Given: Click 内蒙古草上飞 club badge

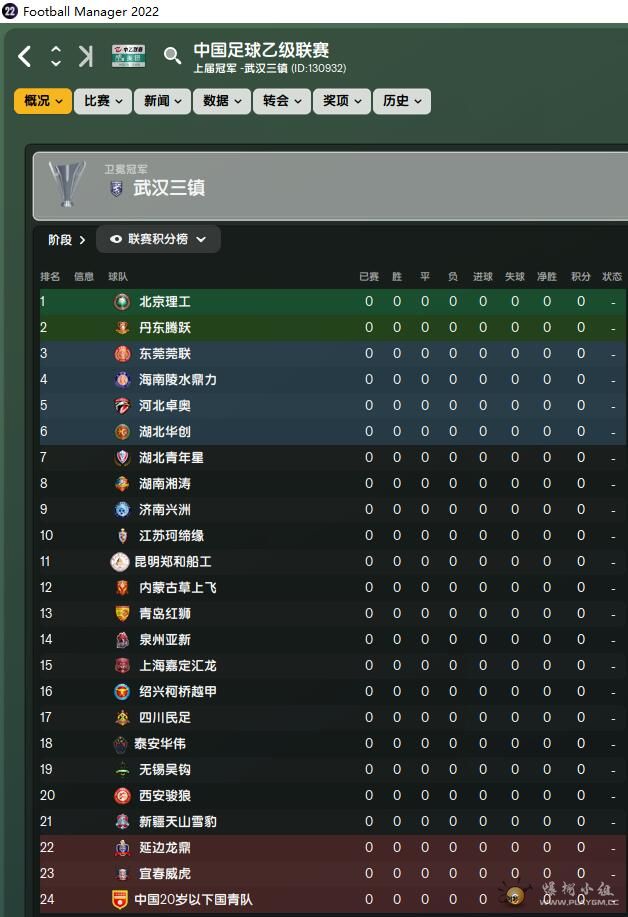Looking at the screenshot, I should 122,587.
